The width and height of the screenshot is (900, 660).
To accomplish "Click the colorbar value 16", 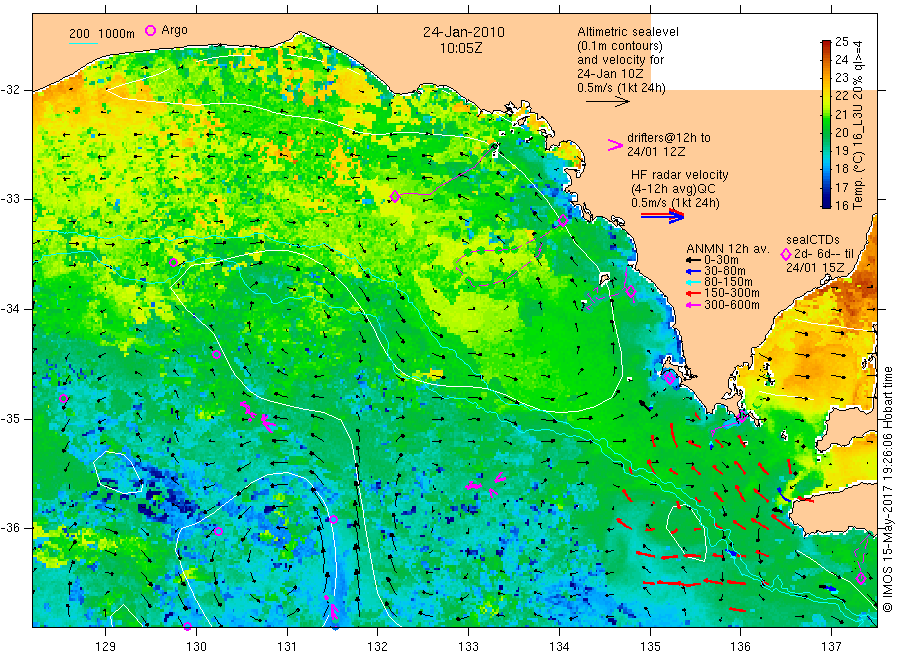I will pyautogui.click(x=841, y=205).
